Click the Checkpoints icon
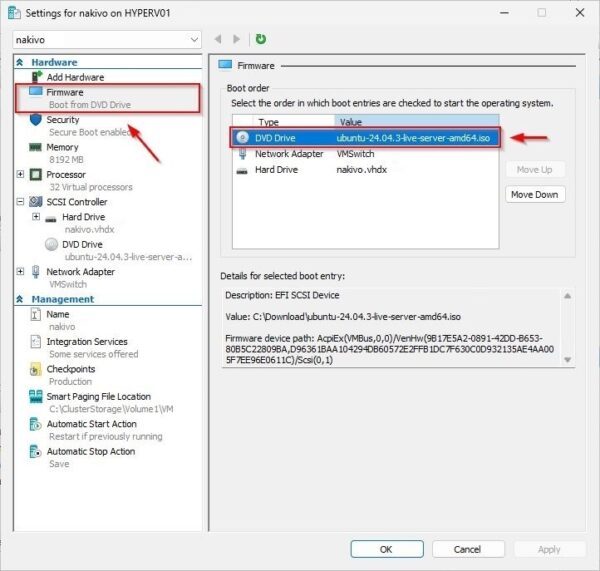The width and height of the screenshot is (600, 571). pos(35,369)
